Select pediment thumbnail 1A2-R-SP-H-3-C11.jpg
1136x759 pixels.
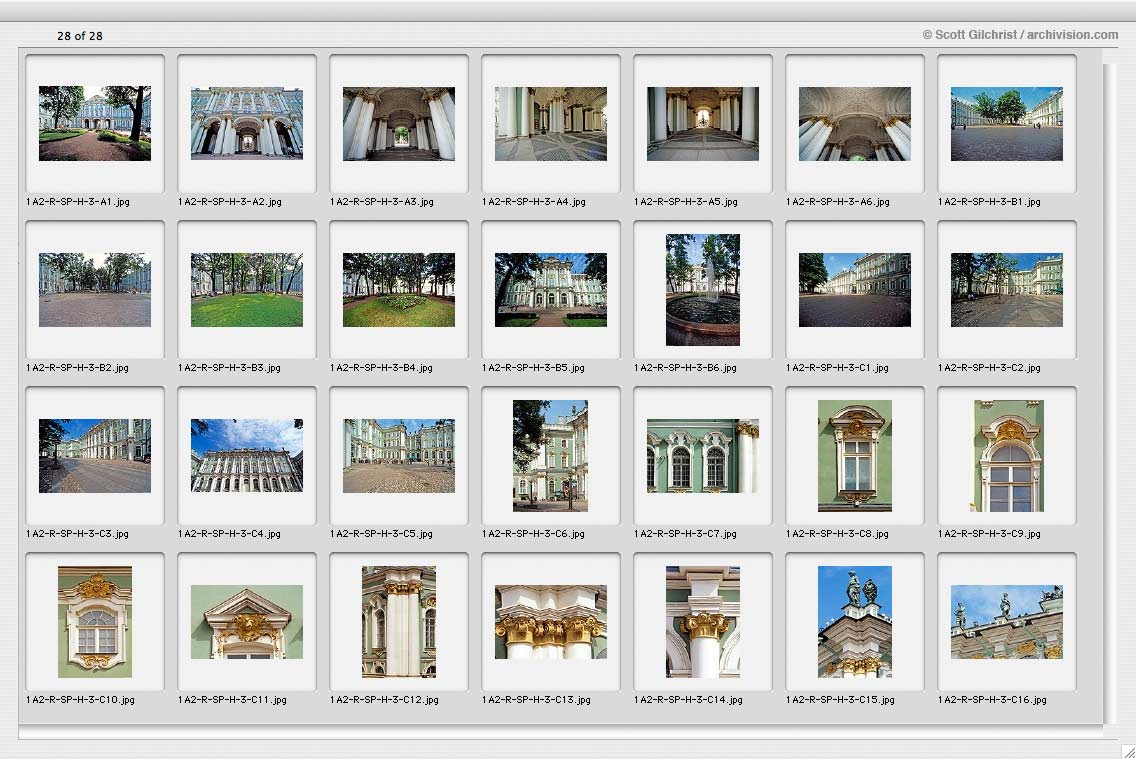(x=247, y=621)
